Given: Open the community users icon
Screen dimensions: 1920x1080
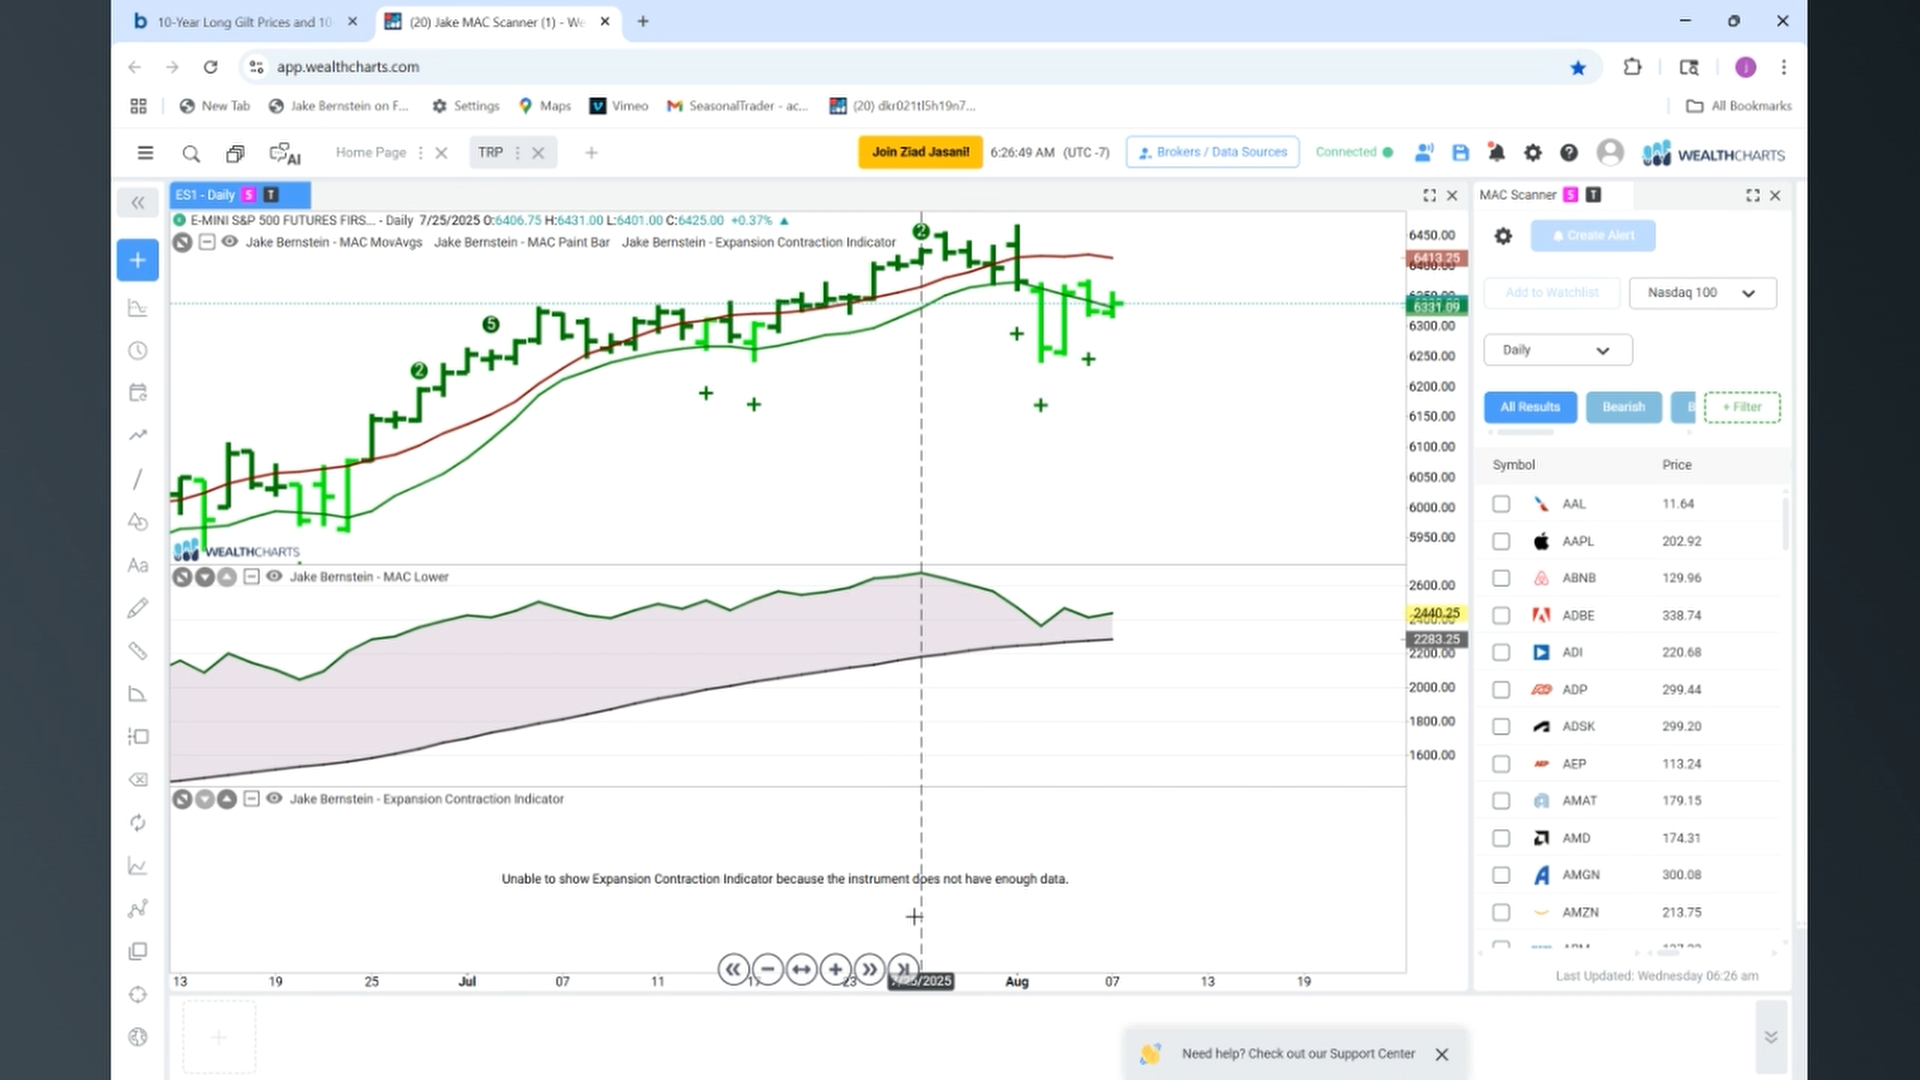Looking at the screenshot, I should tap(1424, 152).
